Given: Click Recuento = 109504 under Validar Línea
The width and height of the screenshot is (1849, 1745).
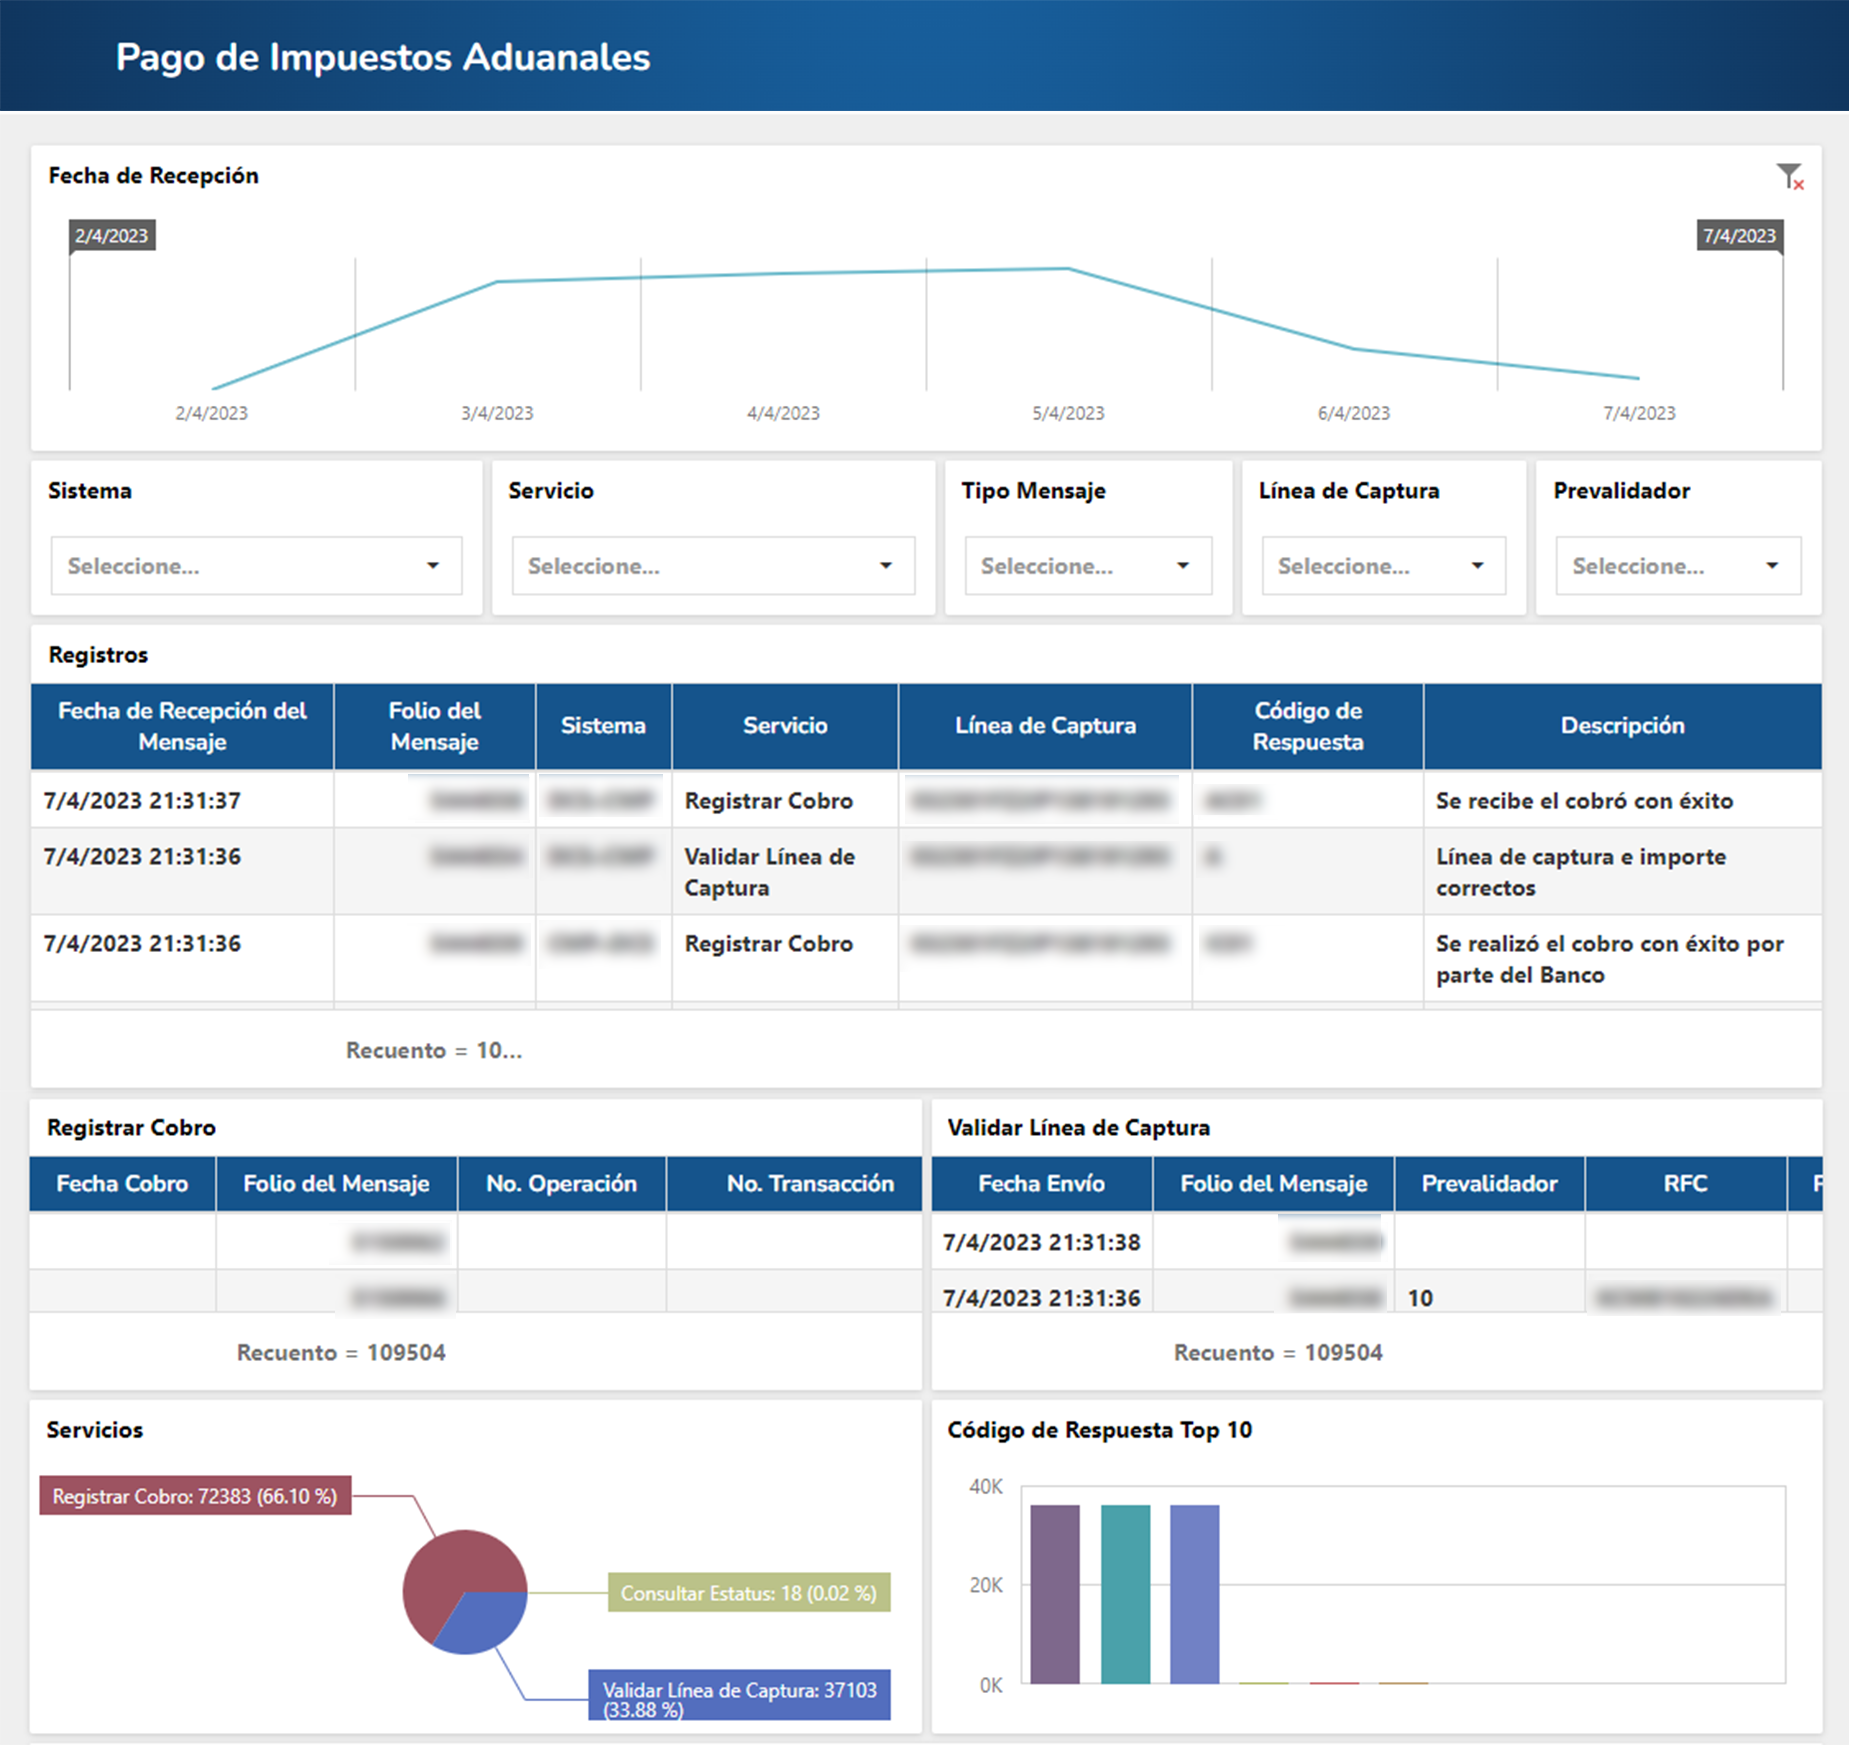Looking at the screenshot, I should pos(1278,1352).
